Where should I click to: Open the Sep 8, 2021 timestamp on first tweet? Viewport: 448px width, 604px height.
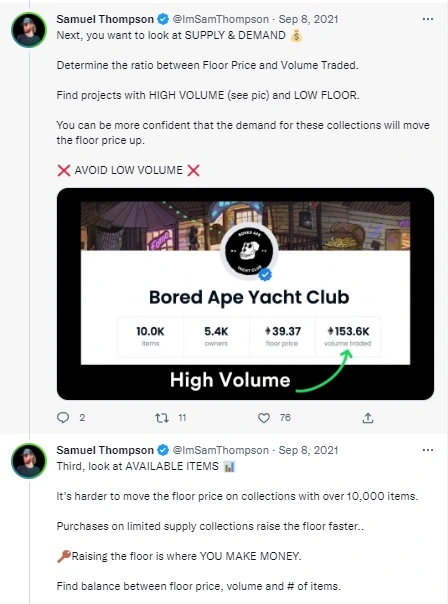(x=308, y=19)
